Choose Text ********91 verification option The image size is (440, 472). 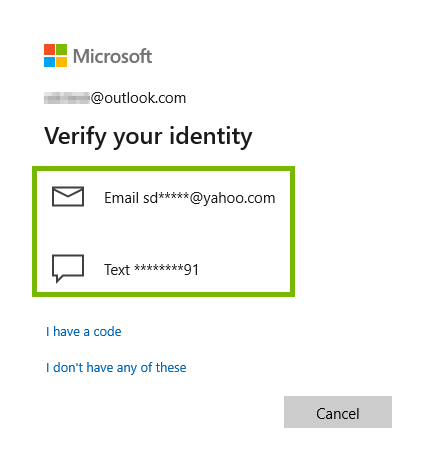(152, 269)
